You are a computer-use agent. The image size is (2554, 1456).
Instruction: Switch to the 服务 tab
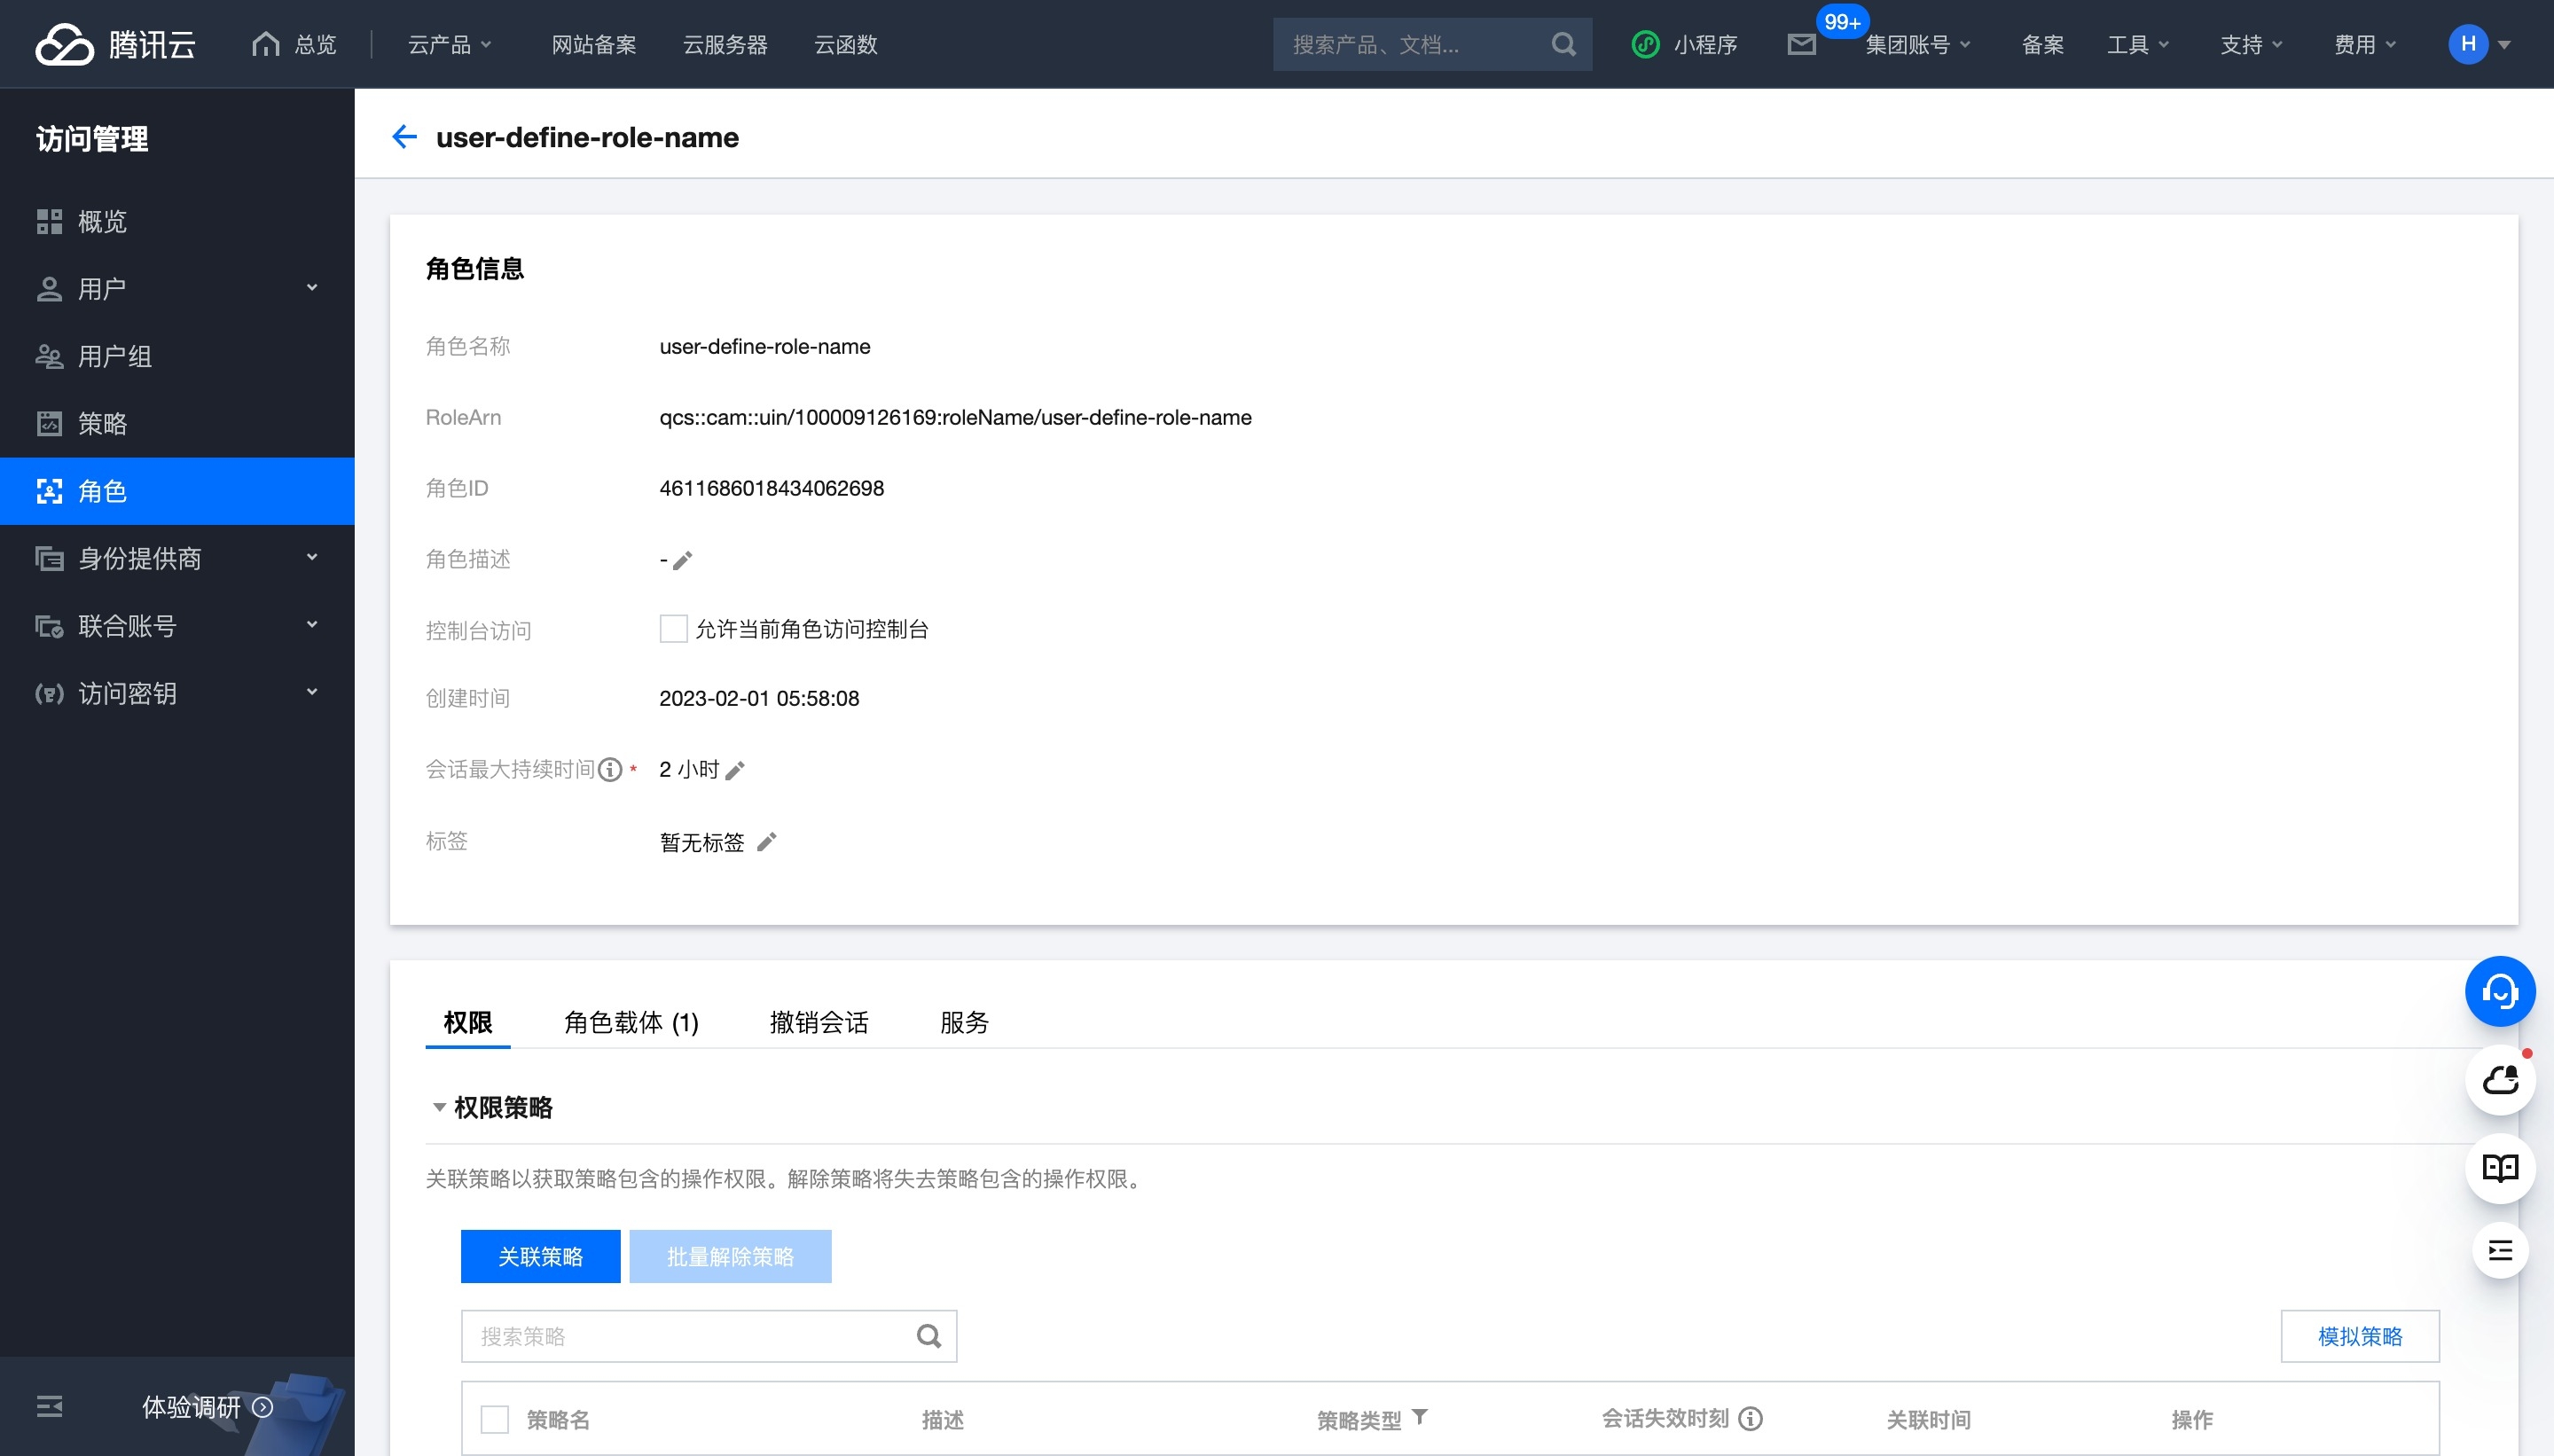click(x=964, y=1022)
